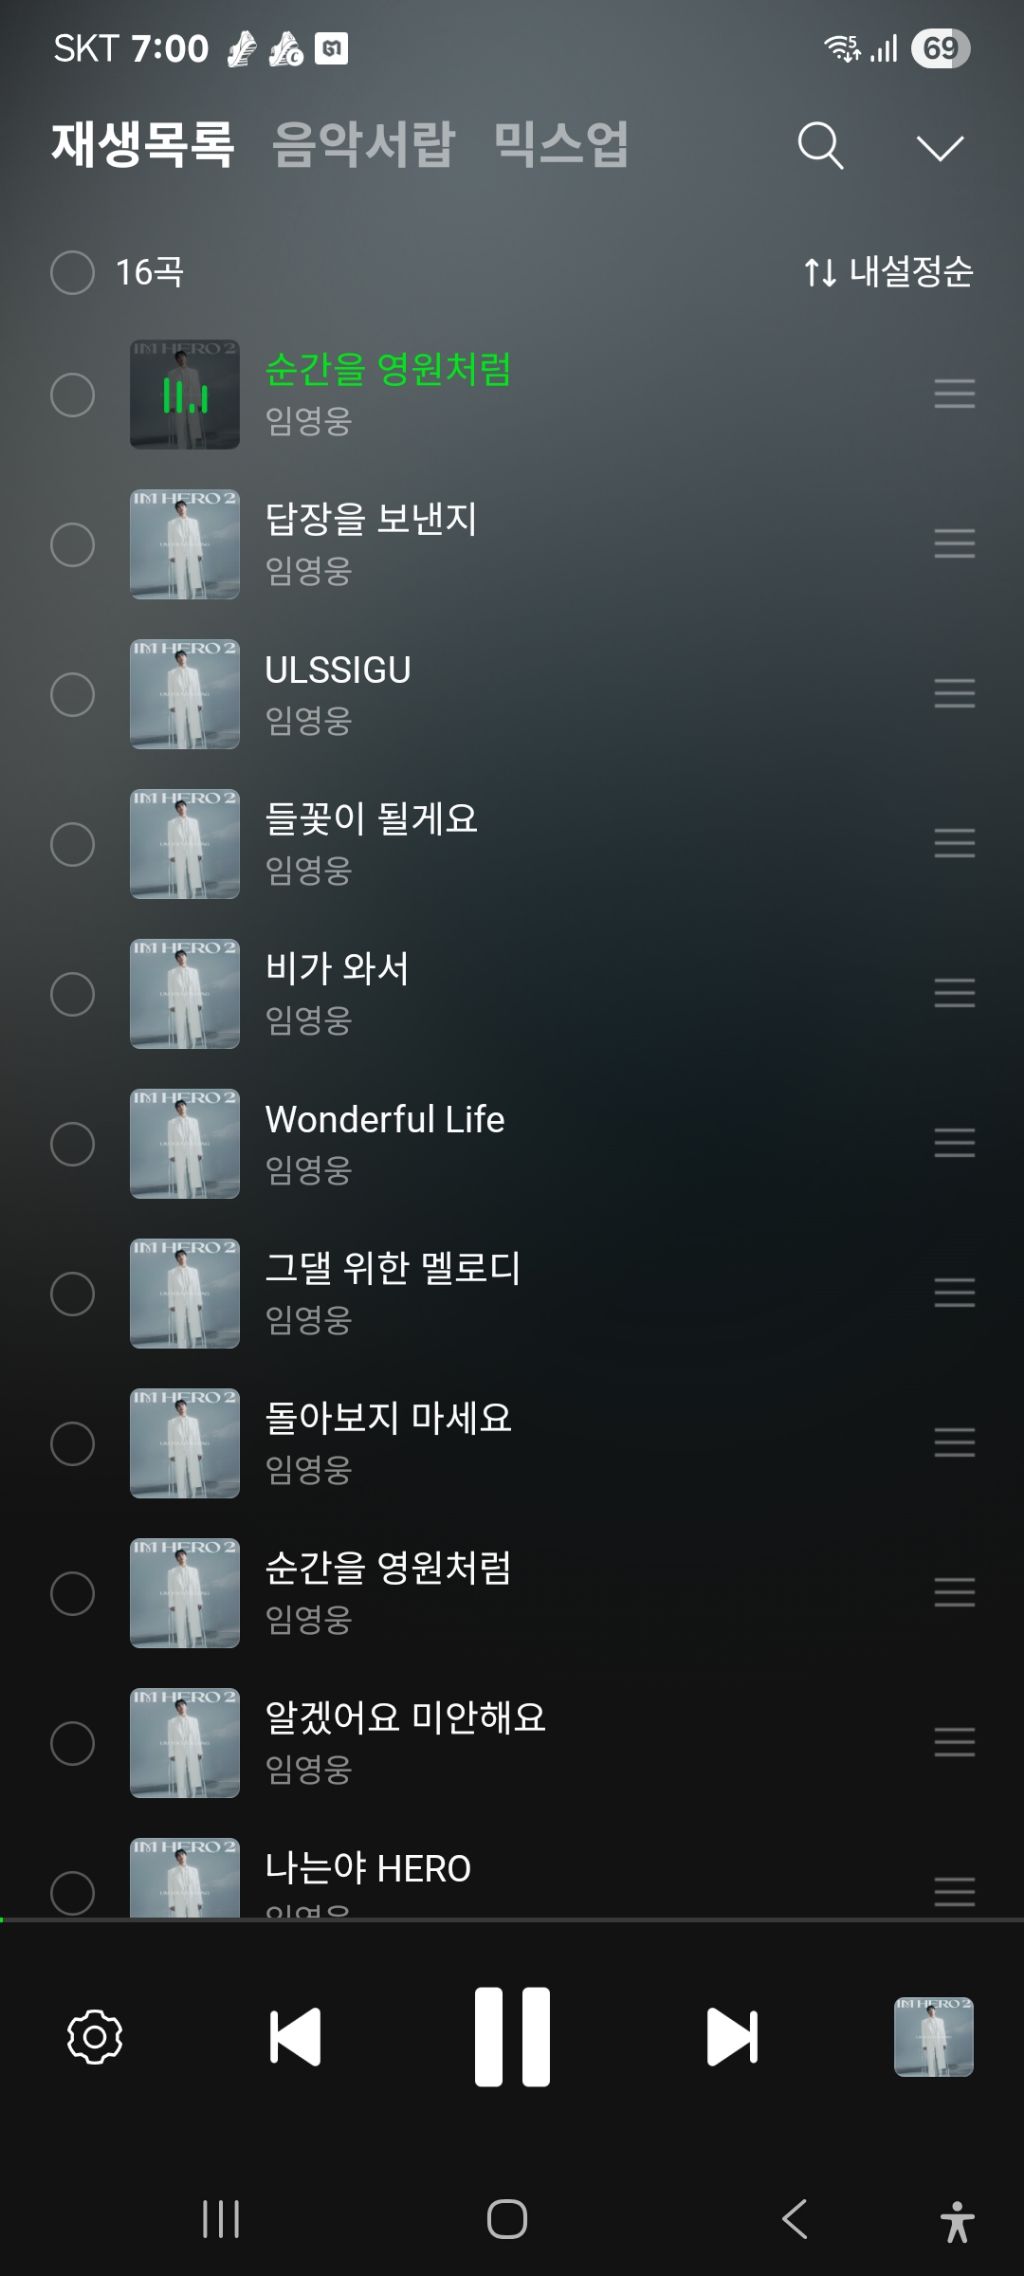Skip to the next track
This screenshot has width=1024, height=2276.
pos(732,2036)
